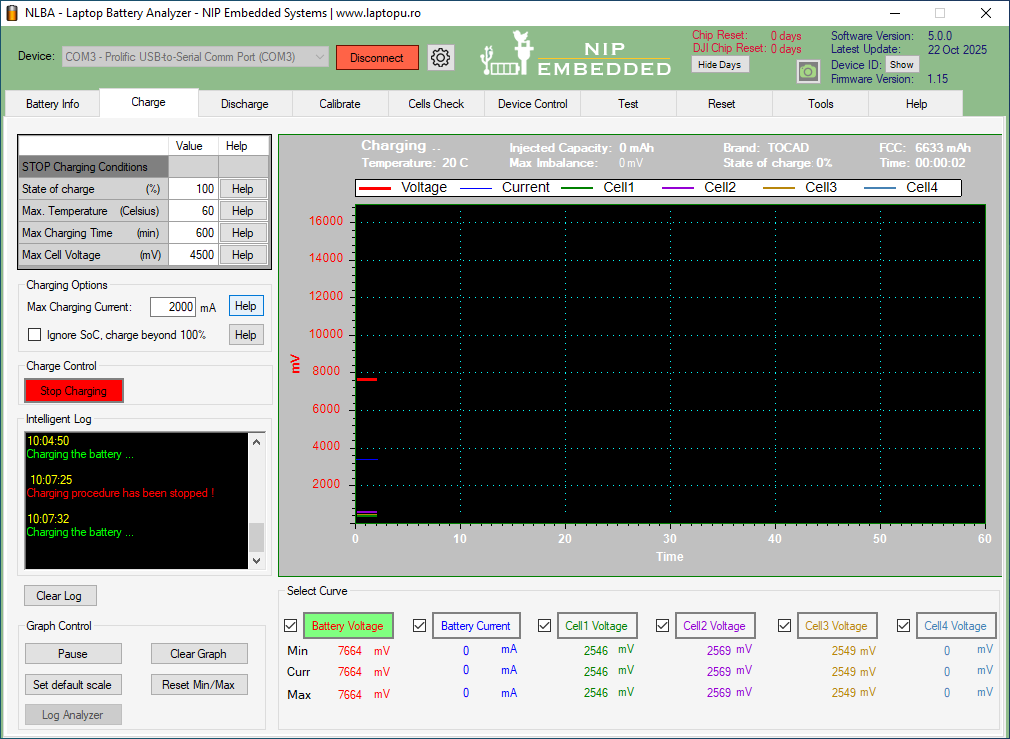Open the Cells Check tab
1010x739 pixels.
tap(436, 104)
